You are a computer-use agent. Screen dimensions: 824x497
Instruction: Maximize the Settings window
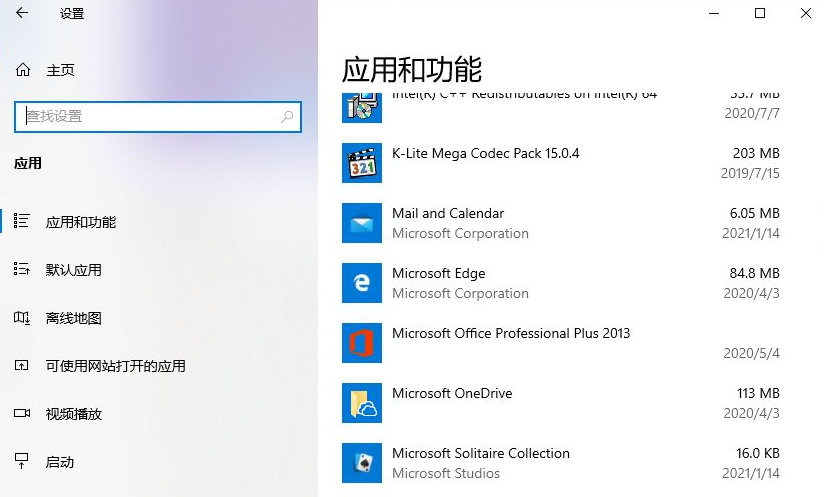(x=759, y=14)
